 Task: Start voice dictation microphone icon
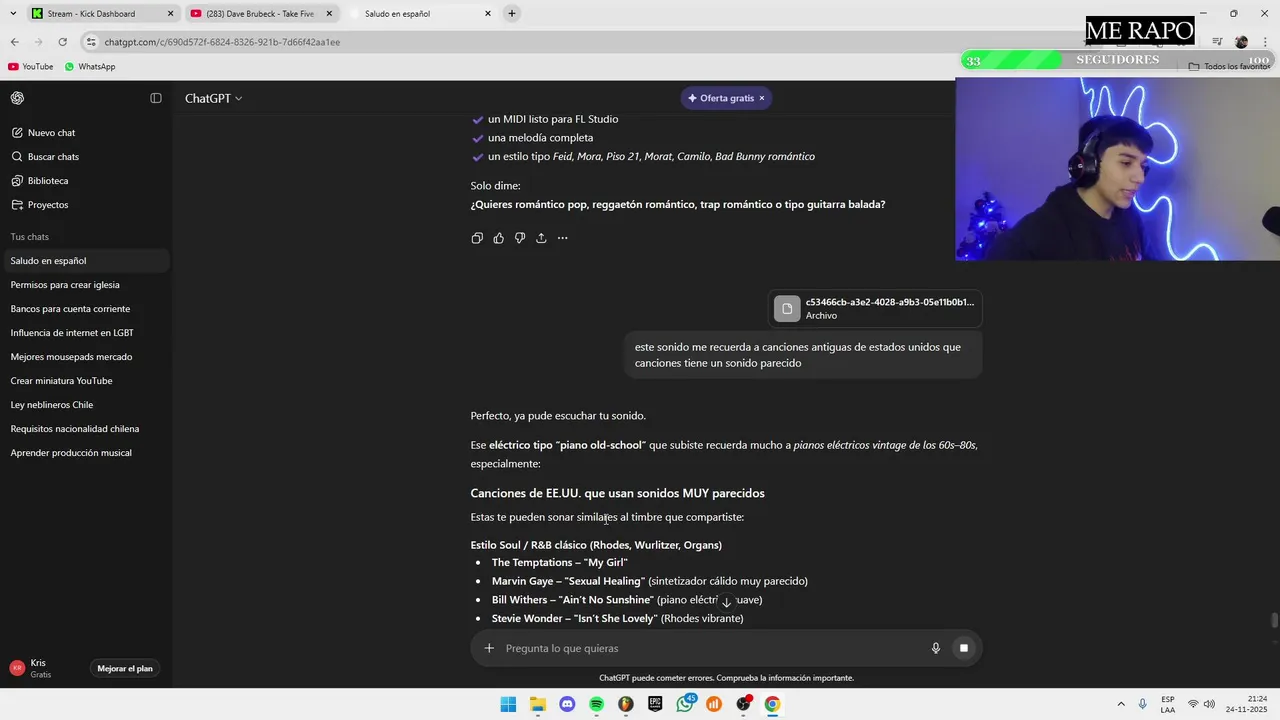click(936, 648)
